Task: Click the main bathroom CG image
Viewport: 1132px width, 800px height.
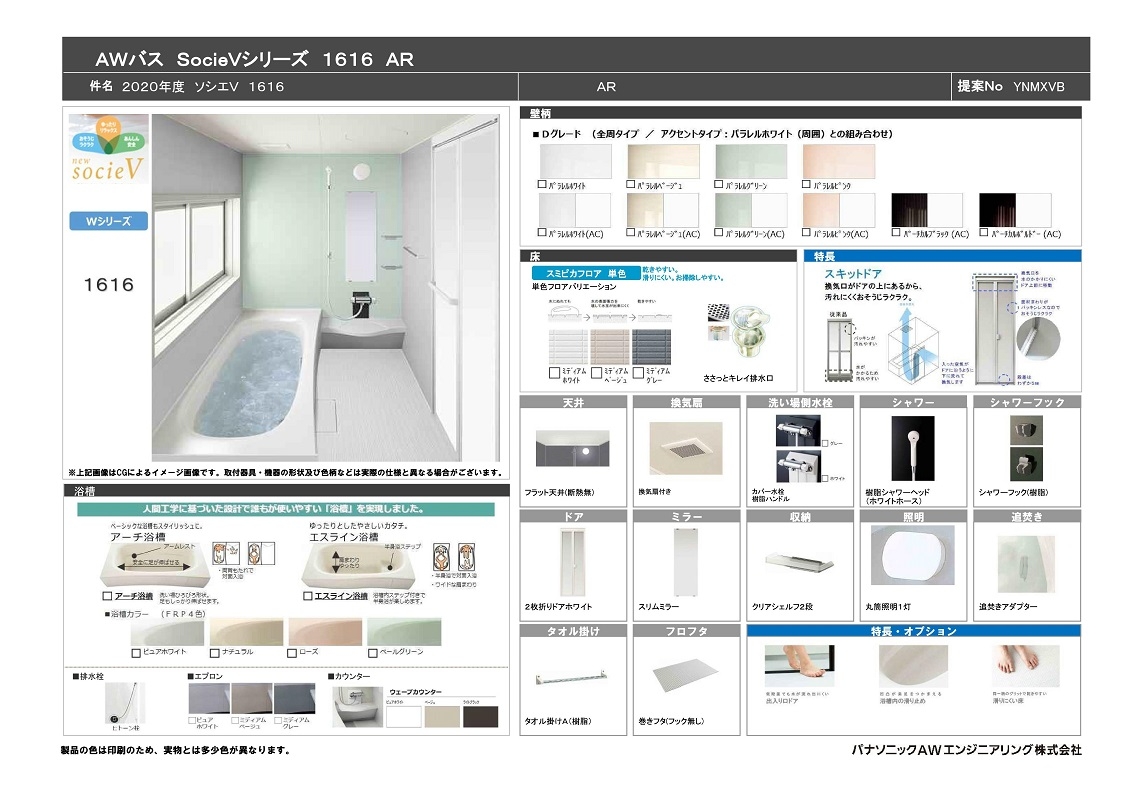Action: tap(326, 287)
